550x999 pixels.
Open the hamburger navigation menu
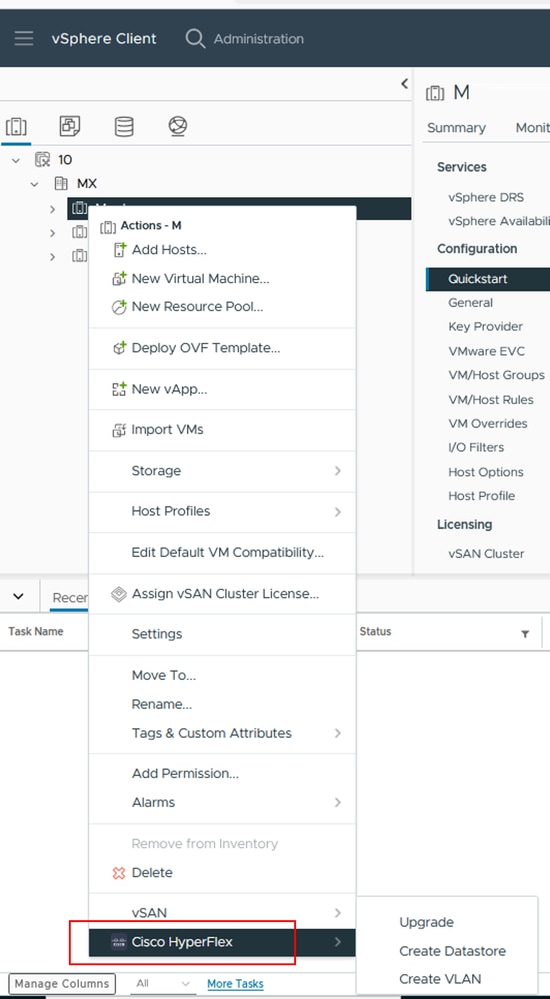pos(24,38)
